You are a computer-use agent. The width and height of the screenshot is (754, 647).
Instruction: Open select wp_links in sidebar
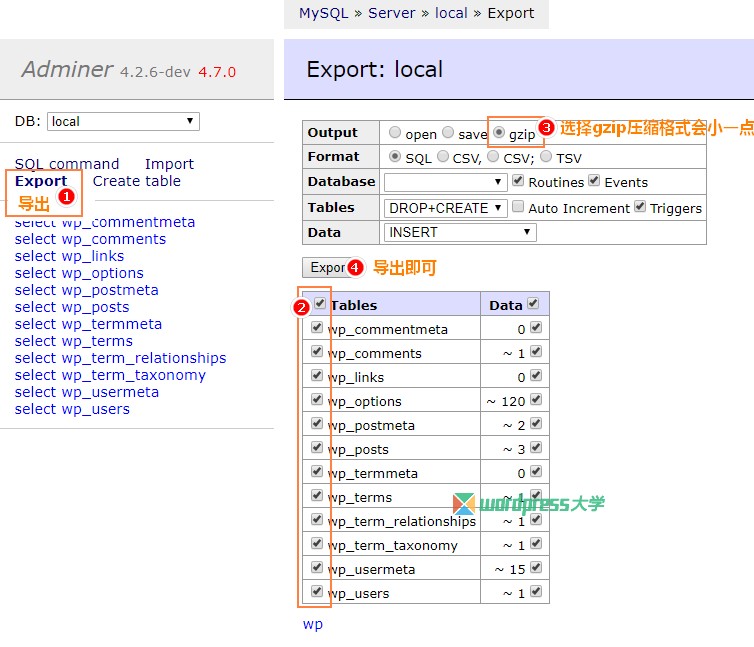[x=93, y=256]
